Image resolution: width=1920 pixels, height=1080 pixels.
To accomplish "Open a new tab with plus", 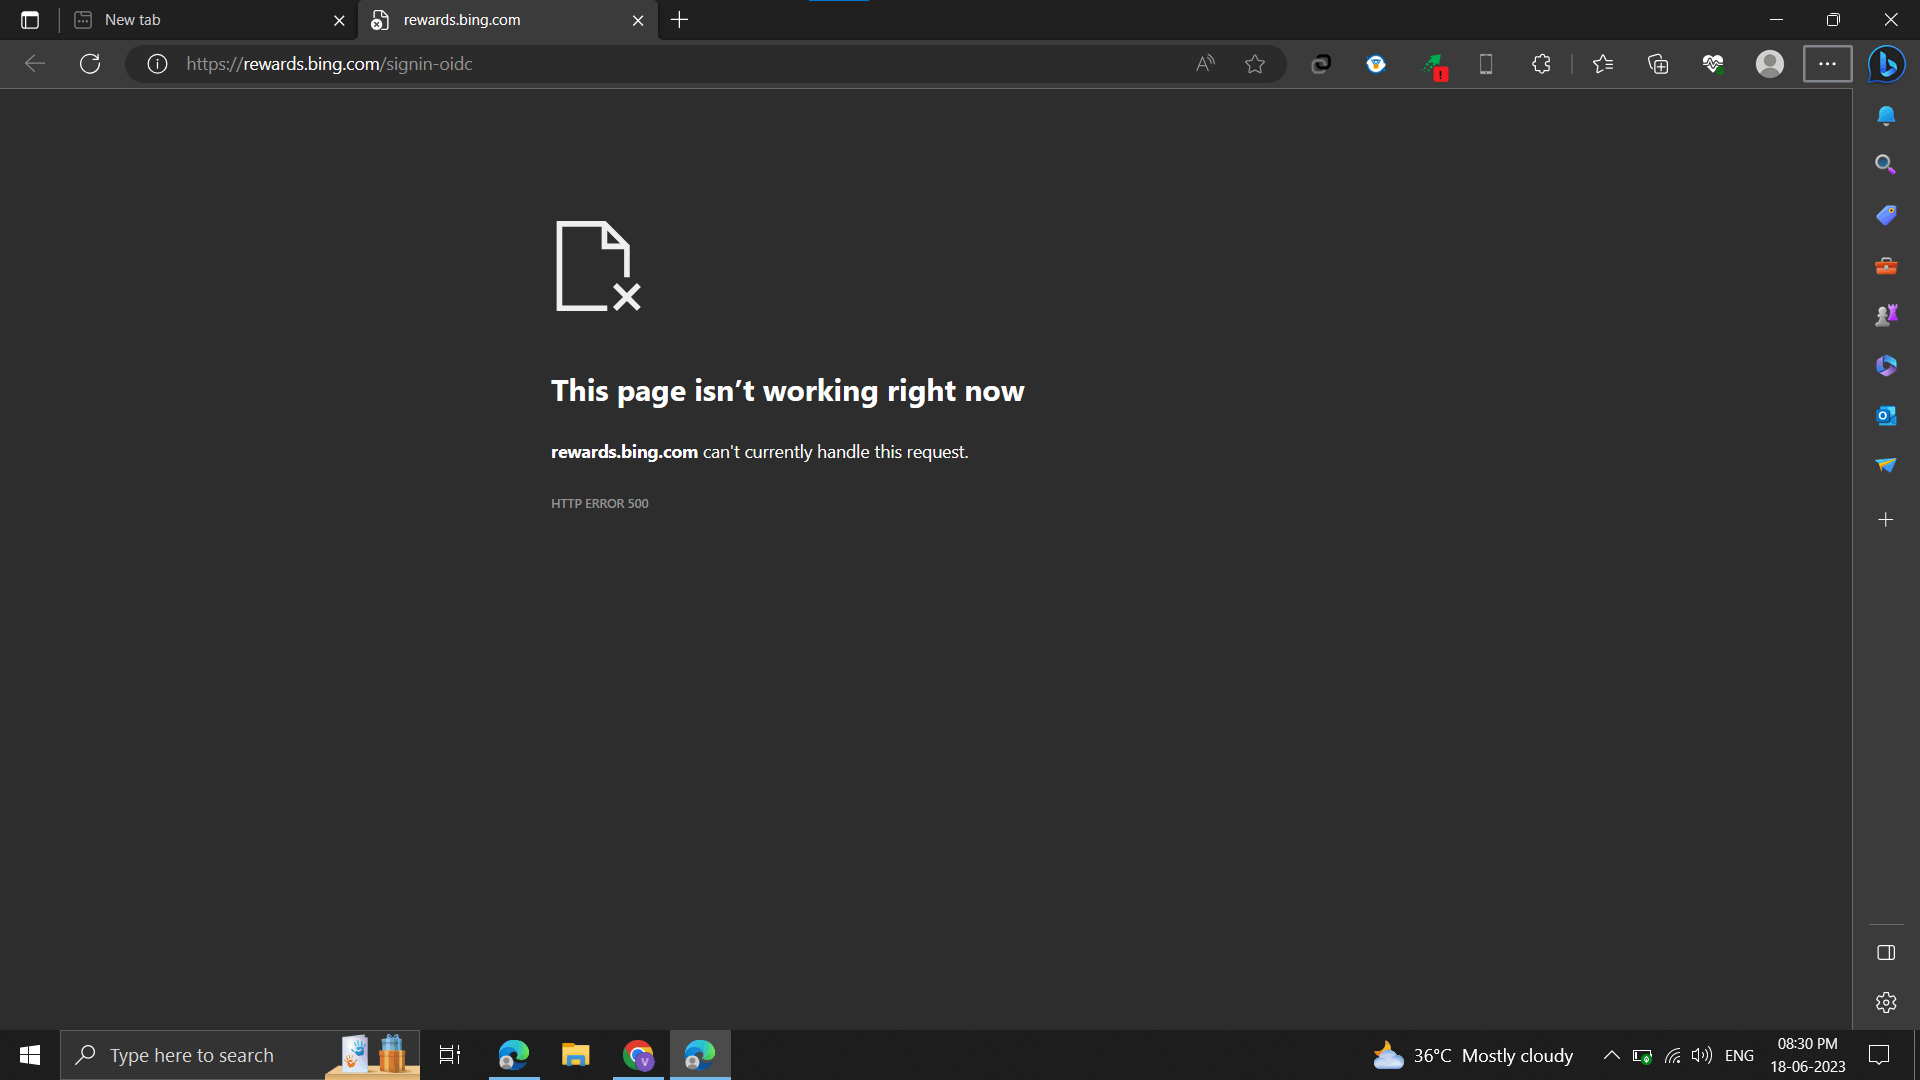I will click(x=680, y=20).
